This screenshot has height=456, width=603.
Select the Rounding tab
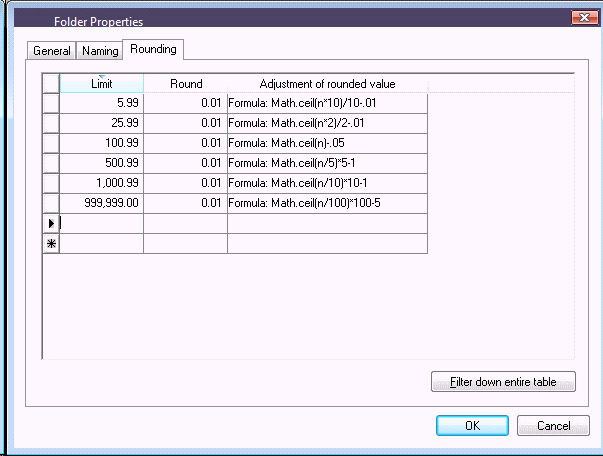tap(153, 49)
